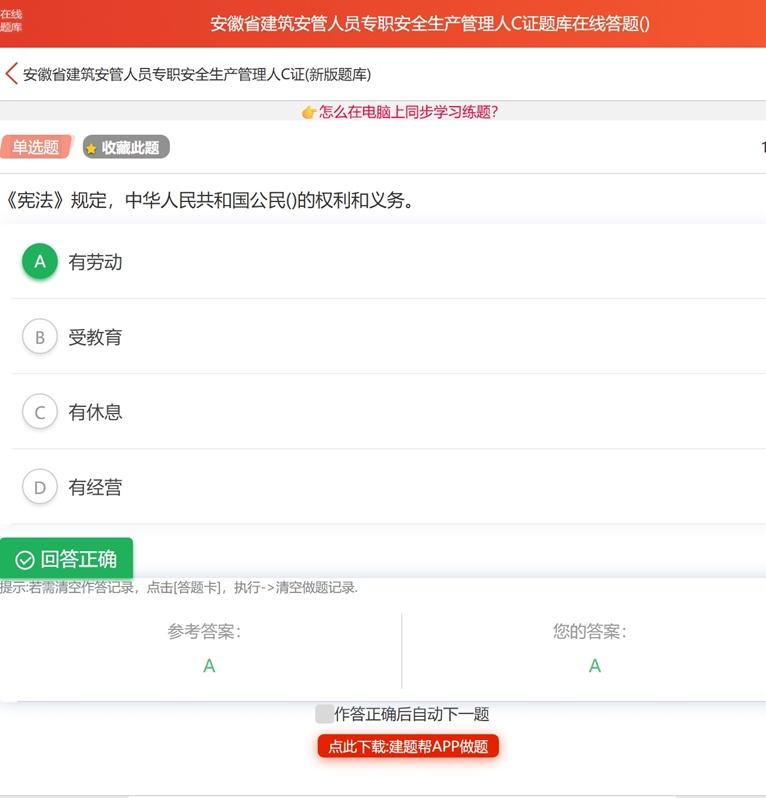Click option text 受教育
The width and height of the screenshot is (766, 798).
click(95, 337)
